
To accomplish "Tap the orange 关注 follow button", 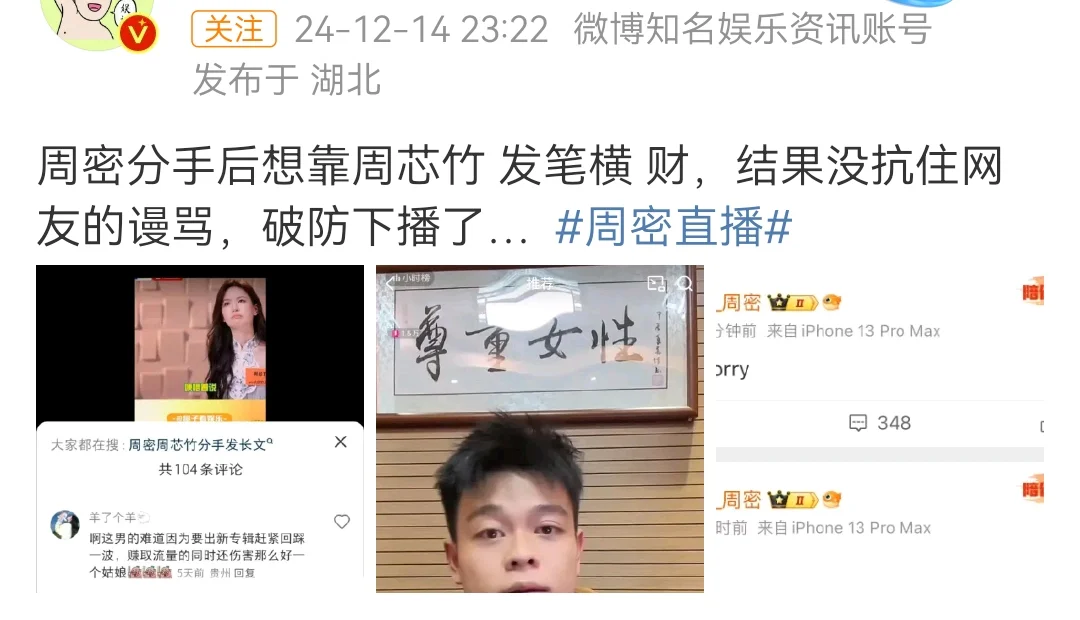I will coord(233,29).
